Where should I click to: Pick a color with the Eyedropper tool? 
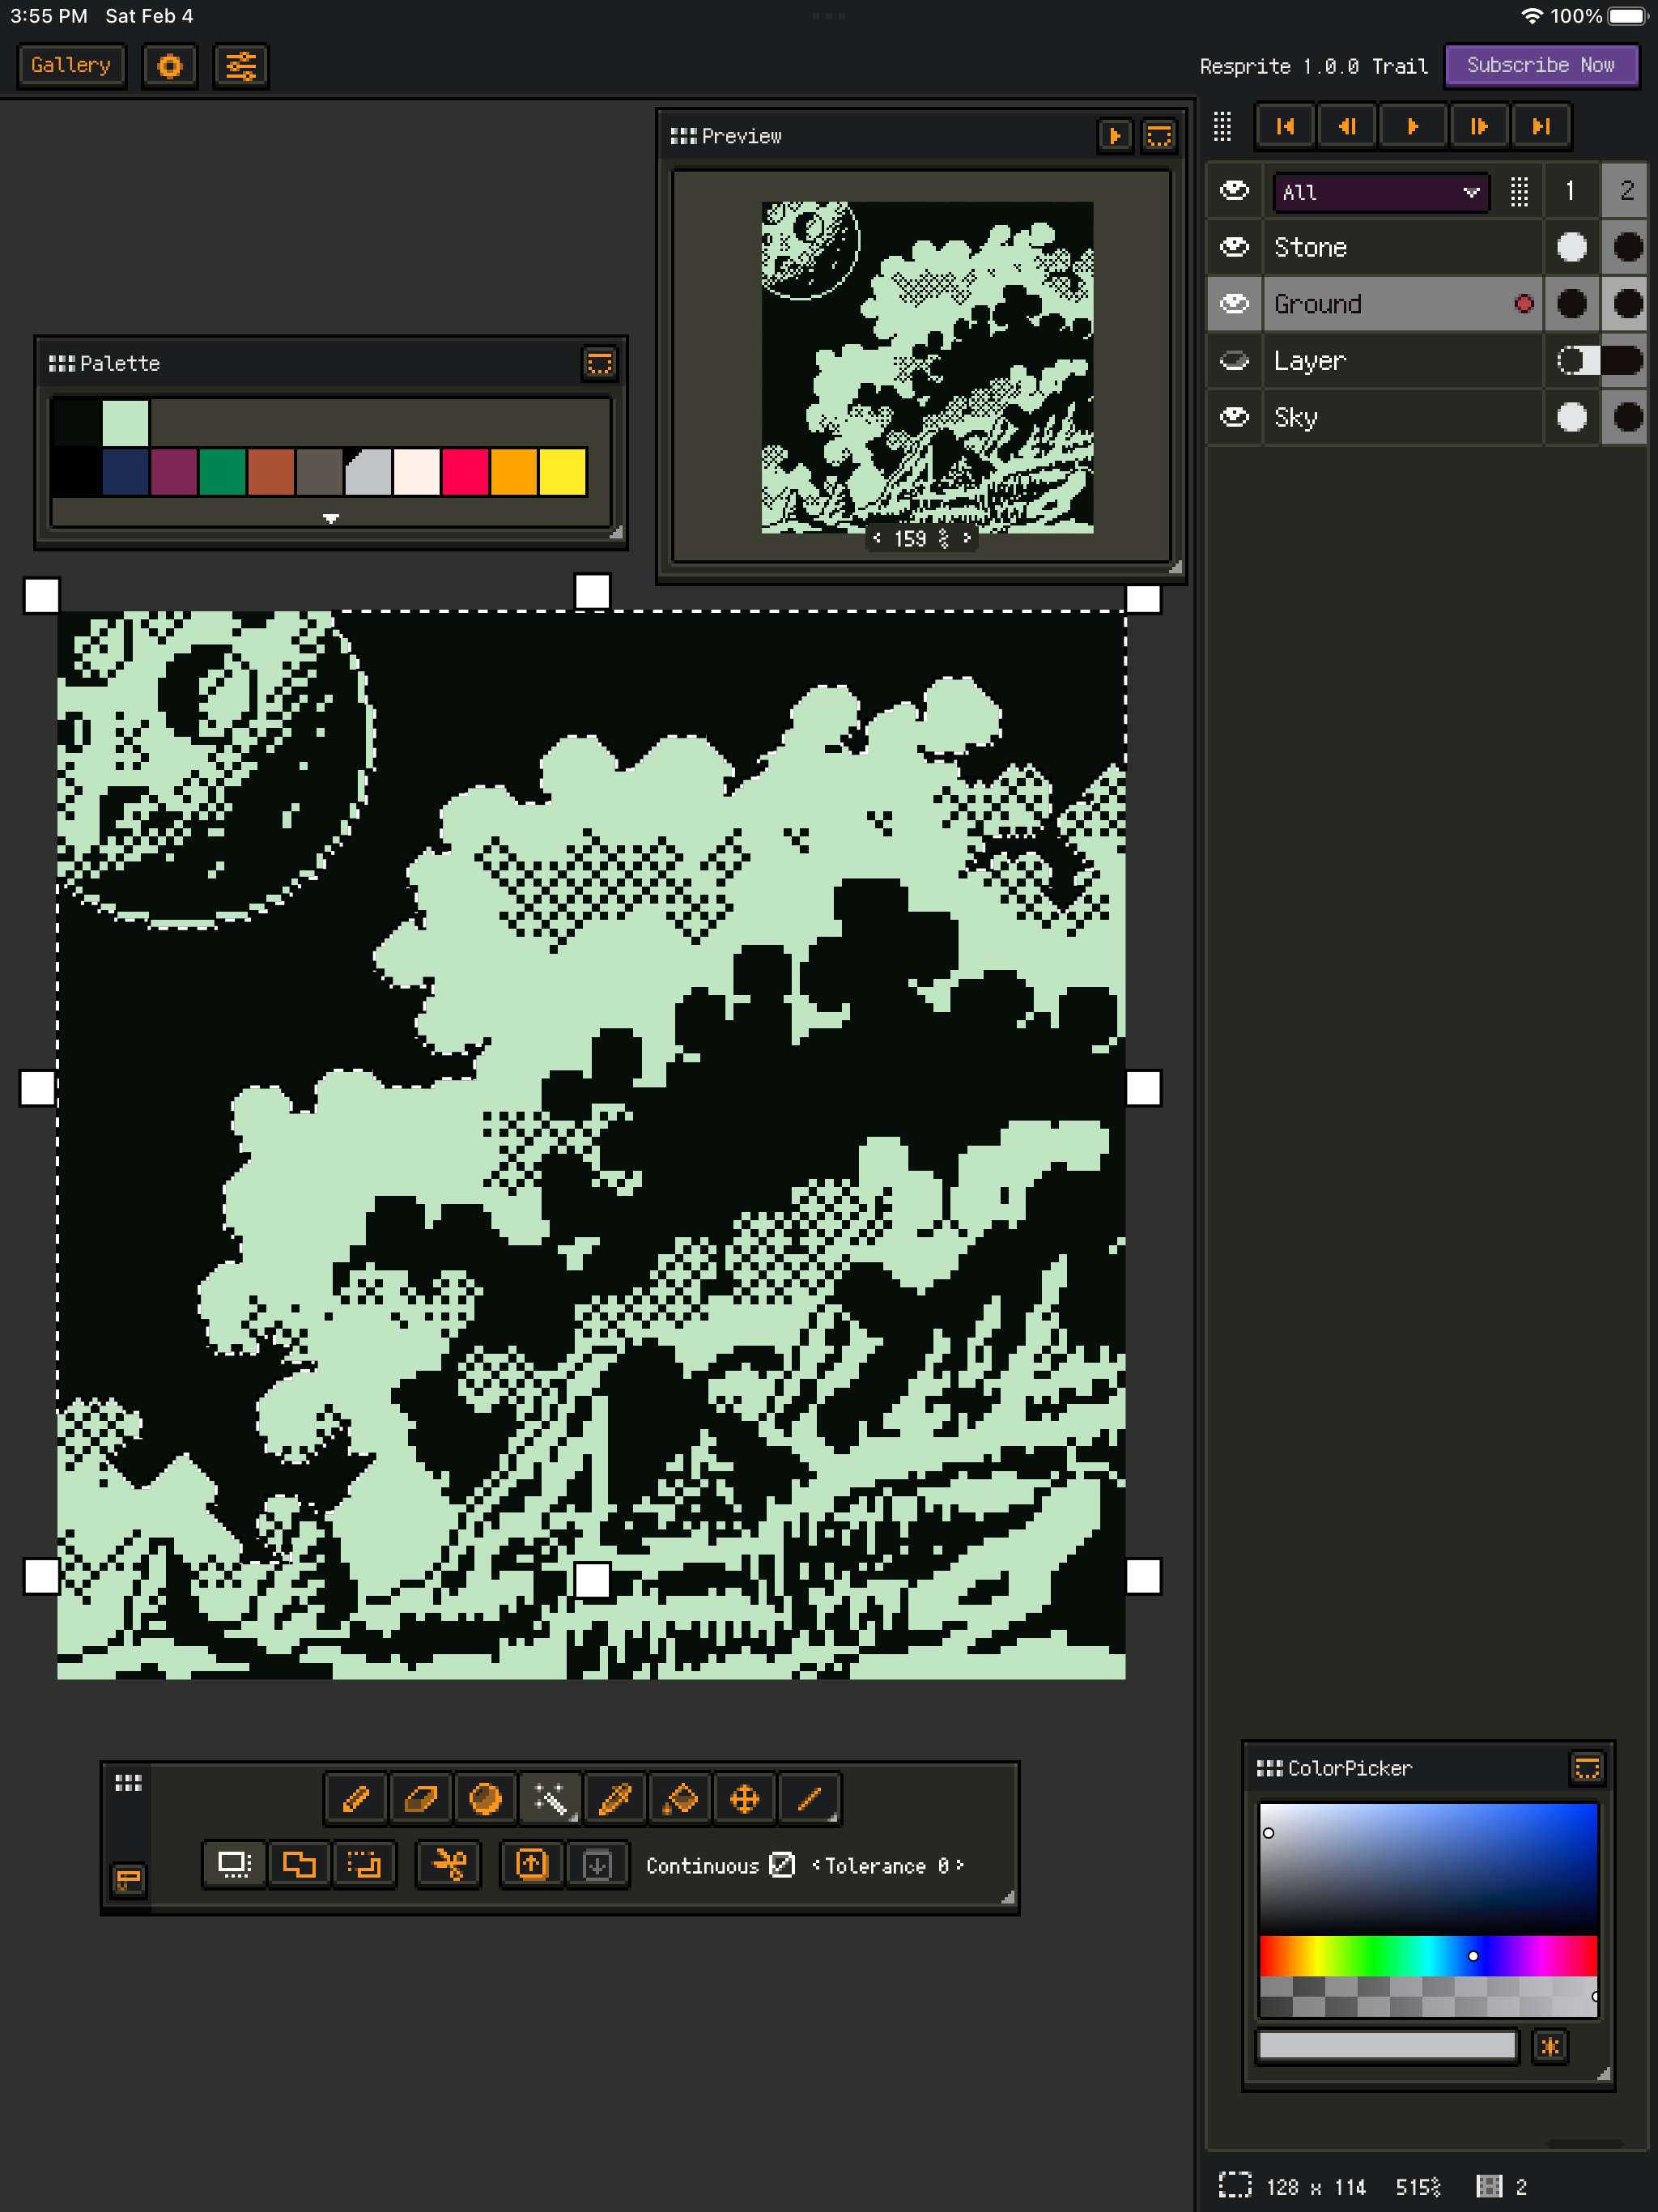click(615, 1799)
